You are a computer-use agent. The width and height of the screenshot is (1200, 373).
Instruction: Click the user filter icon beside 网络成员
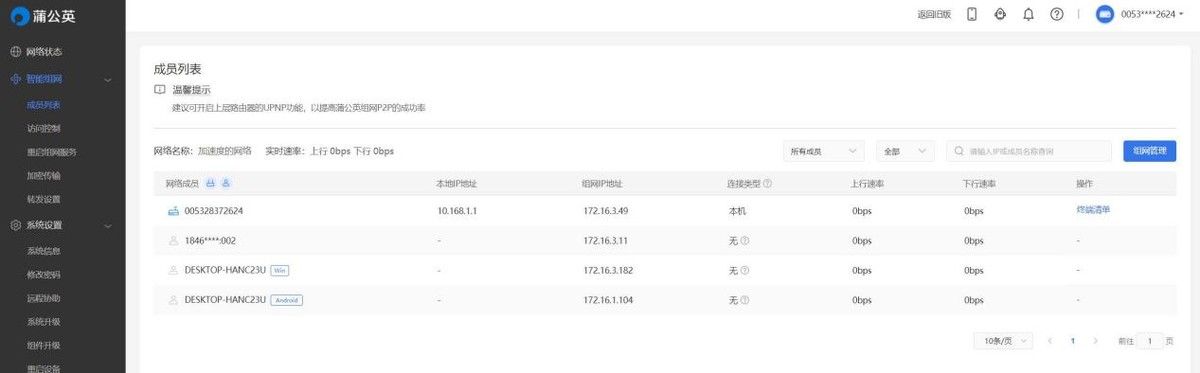(x=226, y=184)
